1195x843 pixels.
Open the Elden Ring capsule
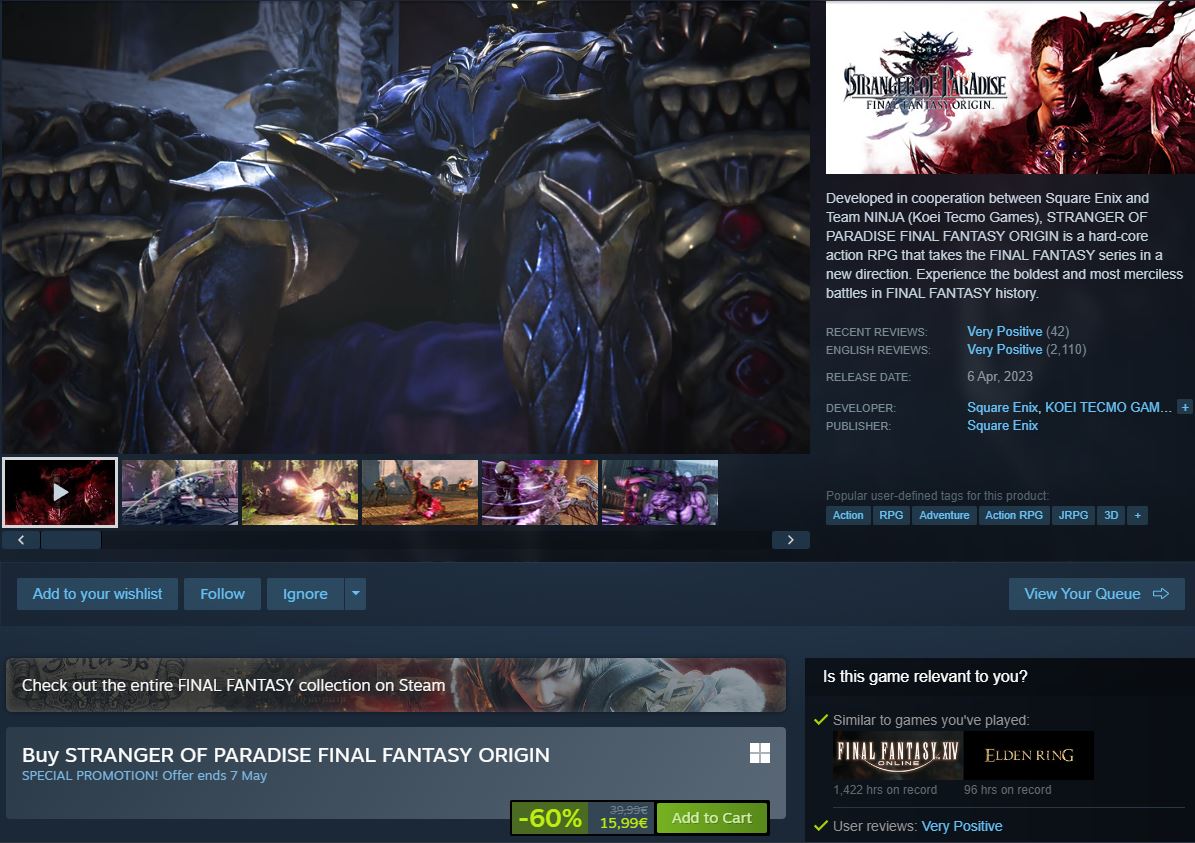click(x=1029, y=755)
